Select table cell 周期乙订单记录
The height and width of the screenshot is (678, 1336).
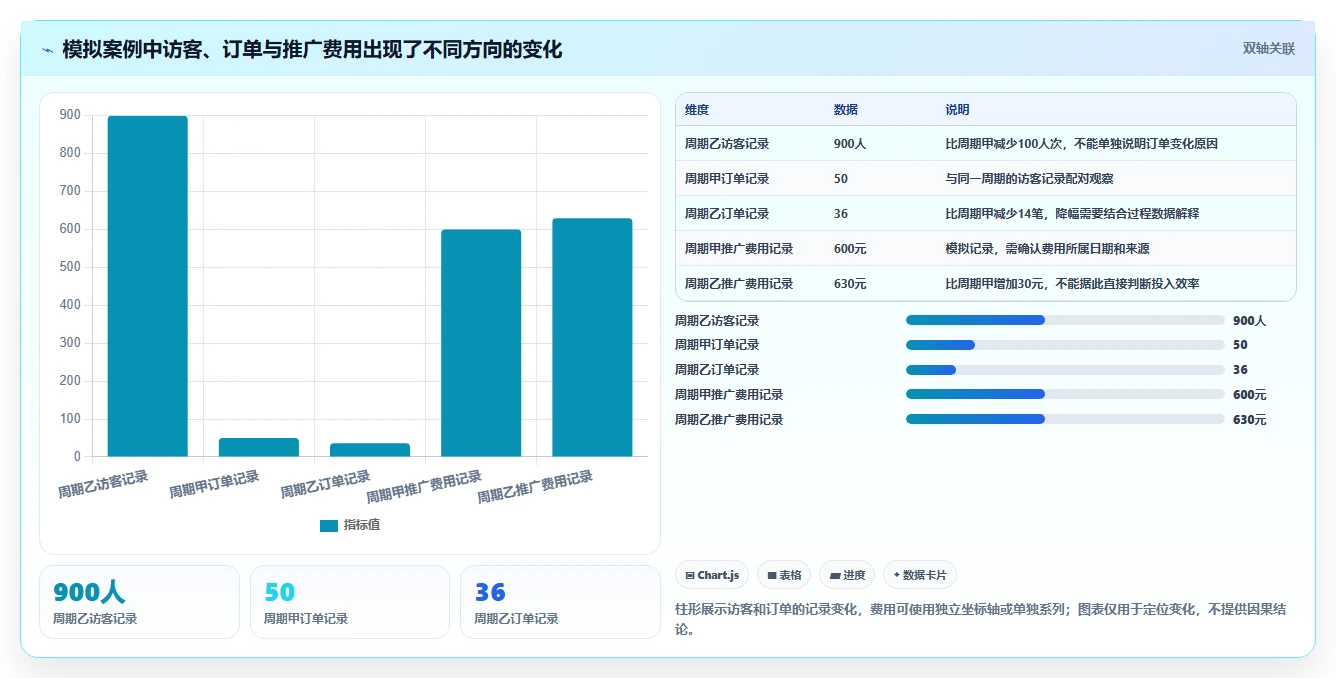click(727, 214)
